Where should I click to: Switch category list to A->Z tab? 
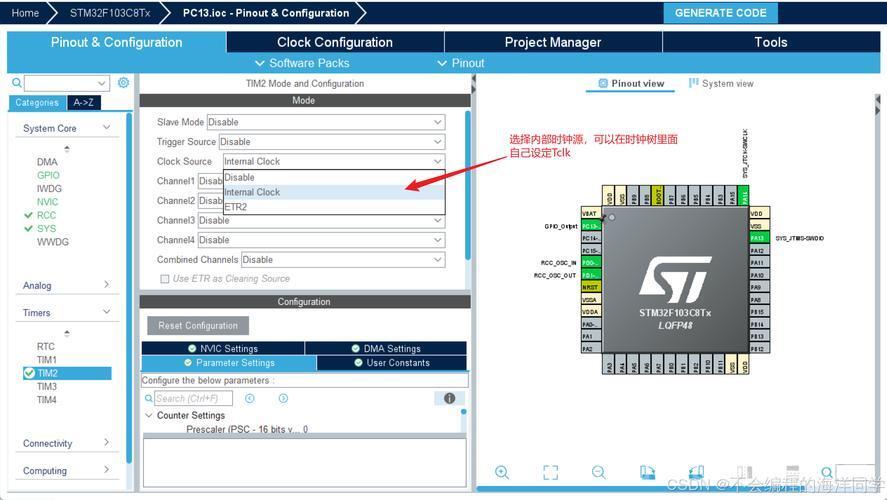click(x=84, y=102)
